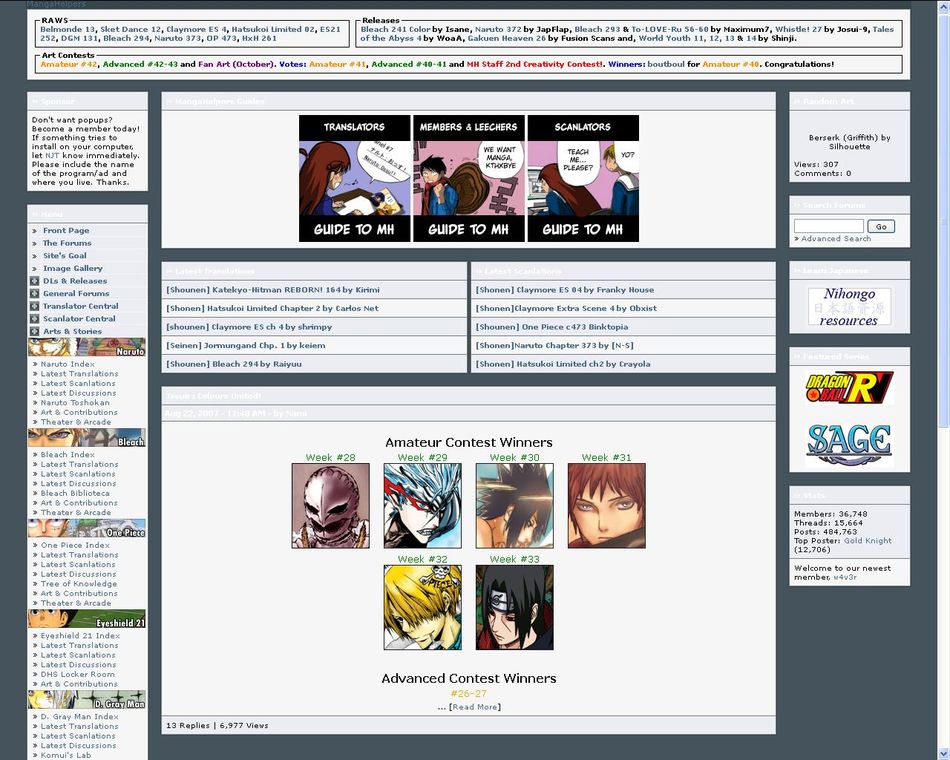Open the D. Gray Man section banner
This screenshot has width=950, height=760.
click(x=87, y=699)
